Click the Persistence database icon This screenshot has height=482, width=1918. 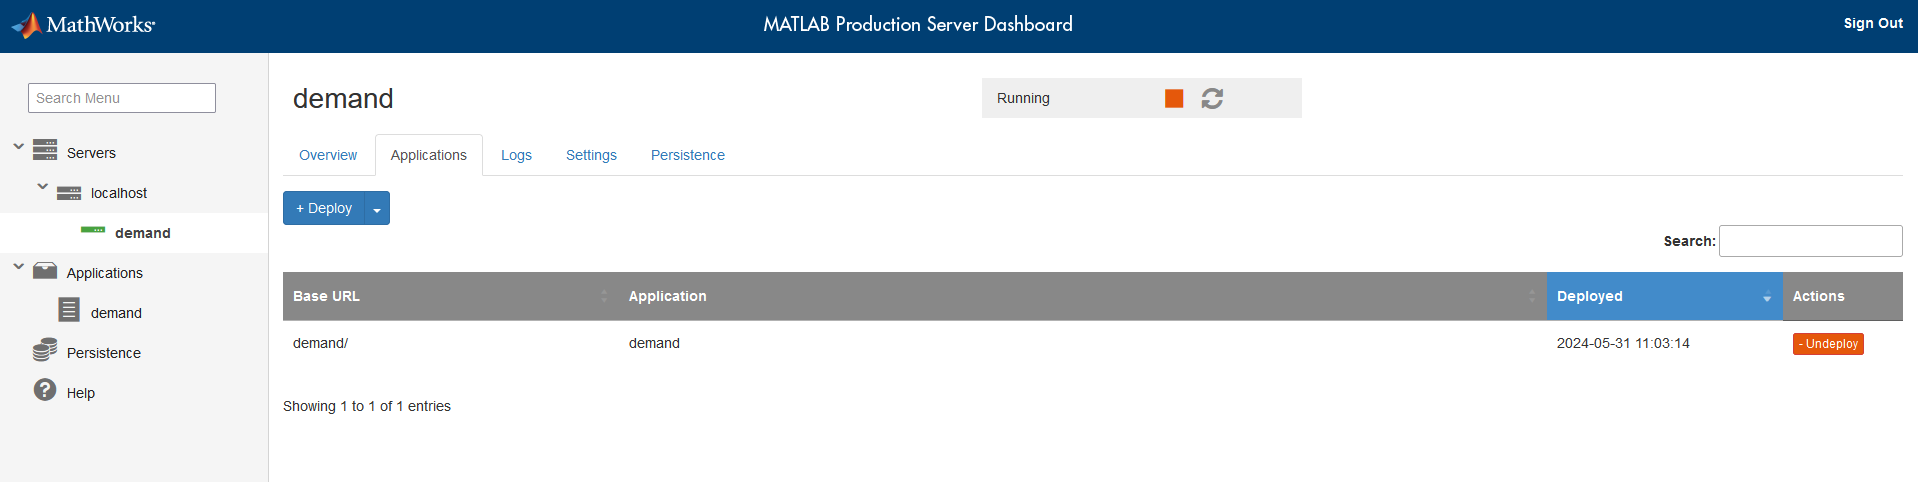click(x=45, y=350)
